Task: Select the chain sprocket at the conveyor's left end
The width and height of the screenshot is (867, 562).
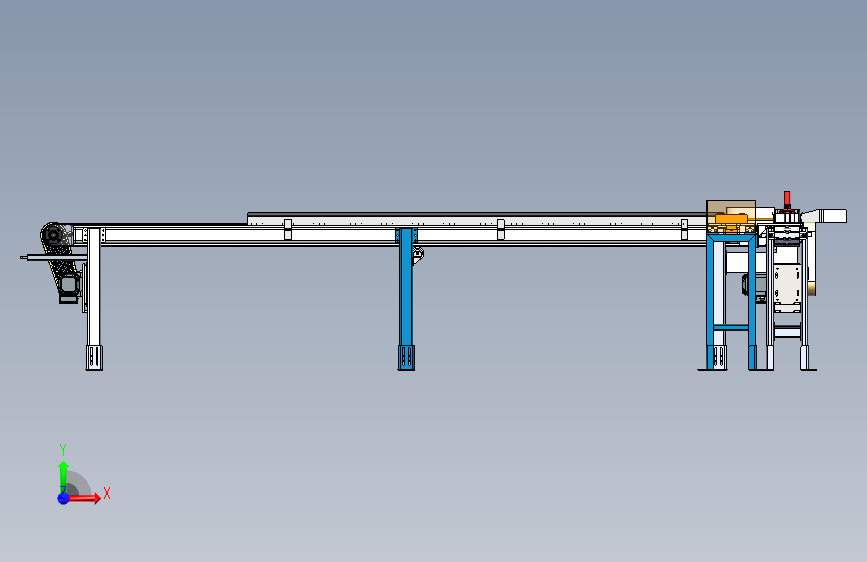Action: [x=53, y=236]
